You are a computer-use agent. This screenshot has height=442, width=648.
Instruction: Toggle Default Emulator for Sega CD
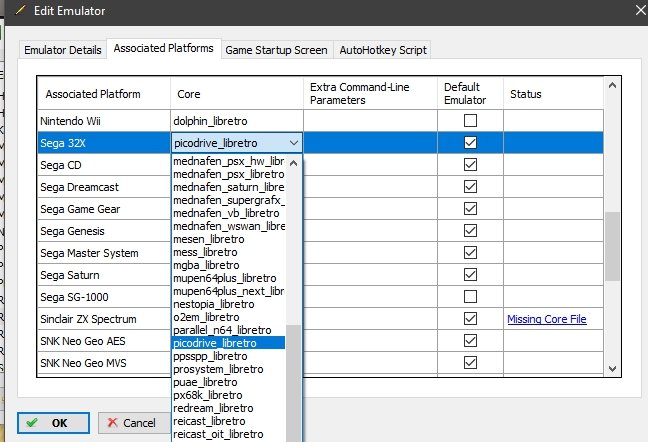click(470, 164)
